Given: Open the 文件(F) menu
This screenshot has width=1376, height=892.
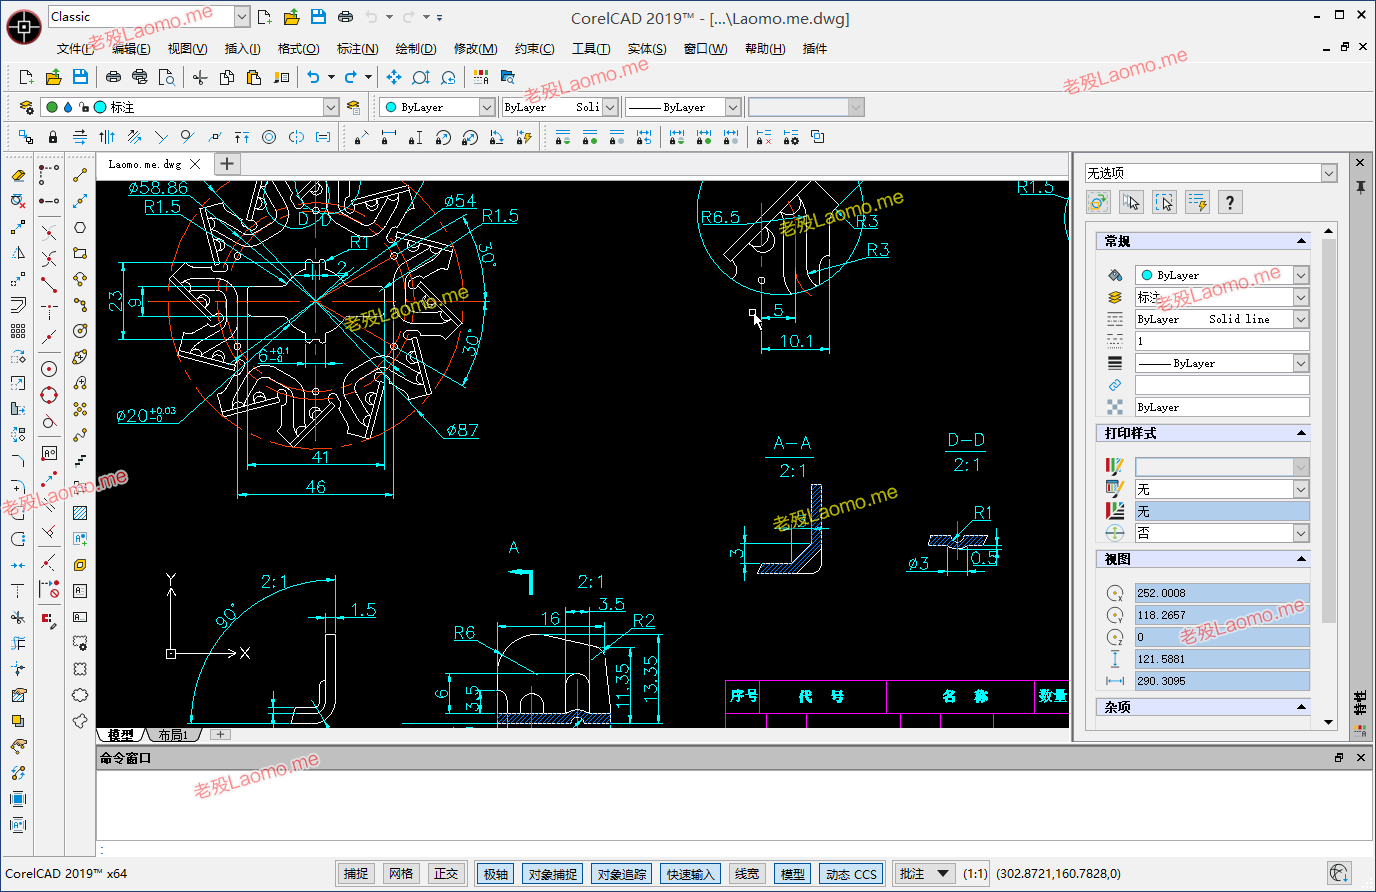Looking at the screenshot, I should pyautogui.click(x=76, y=49).
